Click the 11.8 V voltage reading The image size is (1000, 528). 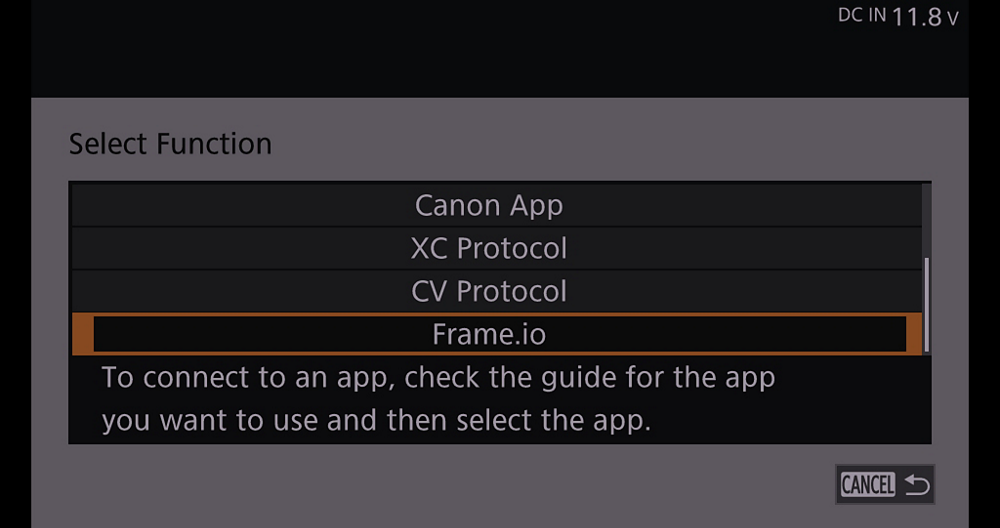point(917,17)
